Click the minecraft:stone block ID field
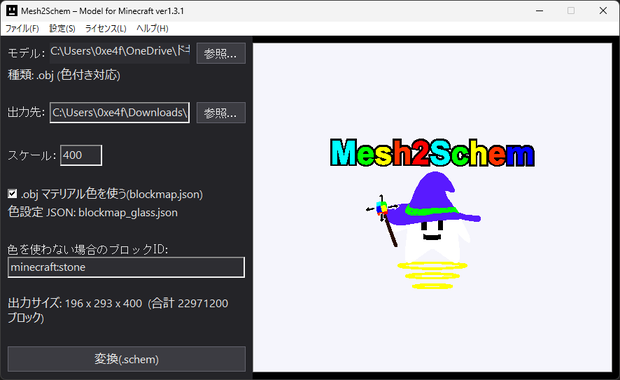The width and height of the screenshot is (620, 380). (x=126, y=267)
